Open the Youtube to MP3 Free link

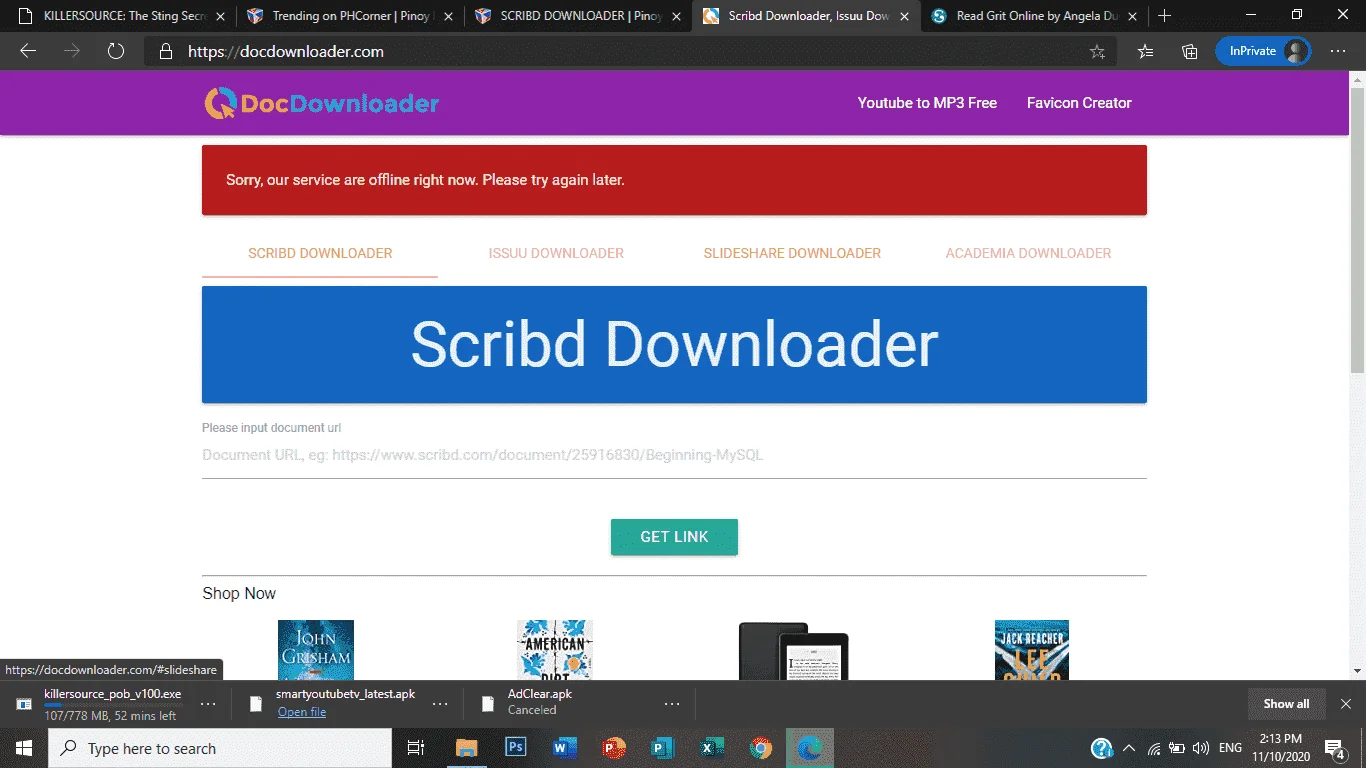point(927,103)
